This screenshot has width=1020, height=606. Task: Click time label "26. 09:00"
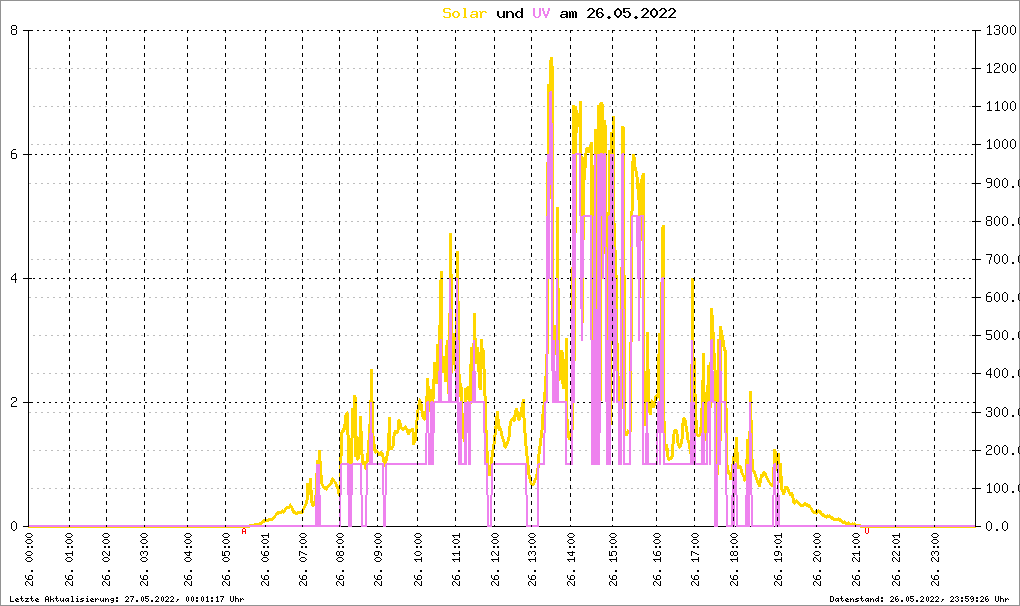[x=378, y=559]
